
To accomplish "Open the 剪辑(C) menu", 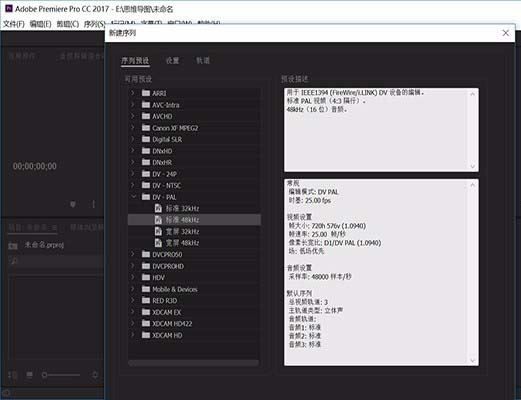I will [x=68, y=24].
